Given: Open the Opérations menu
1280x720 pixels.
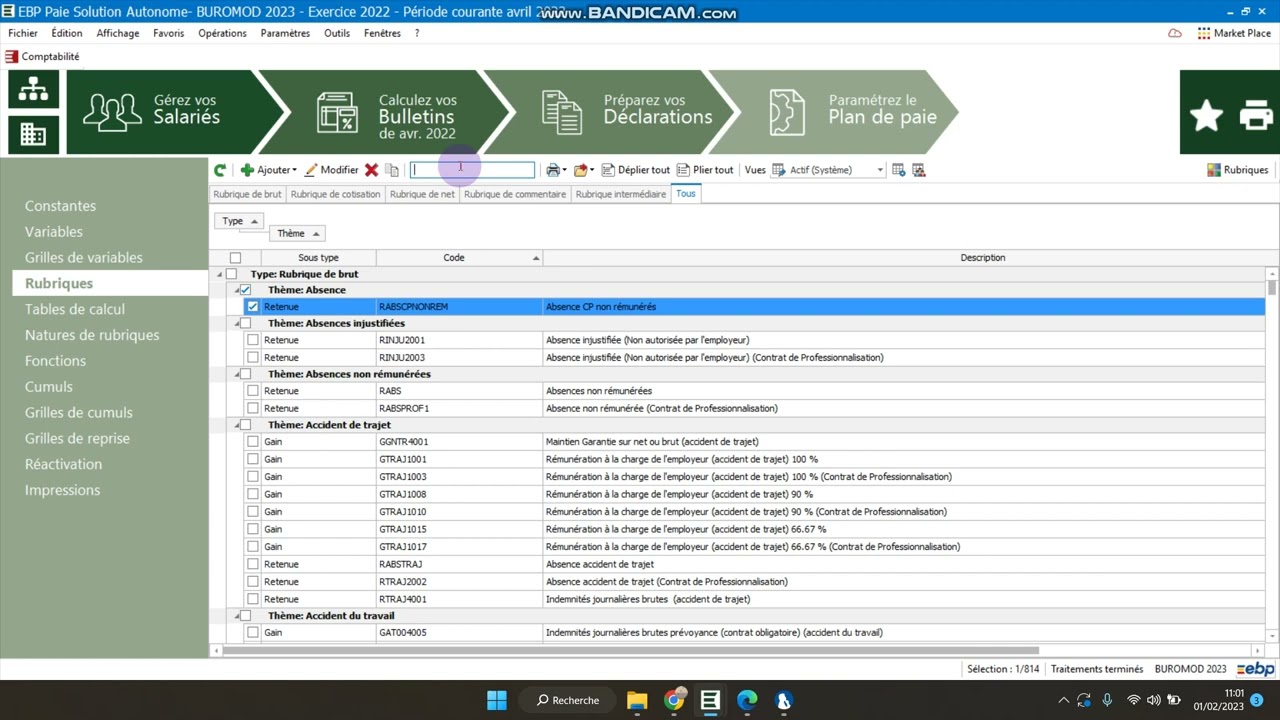Looking at the screenshot, I should pos(222,33).
